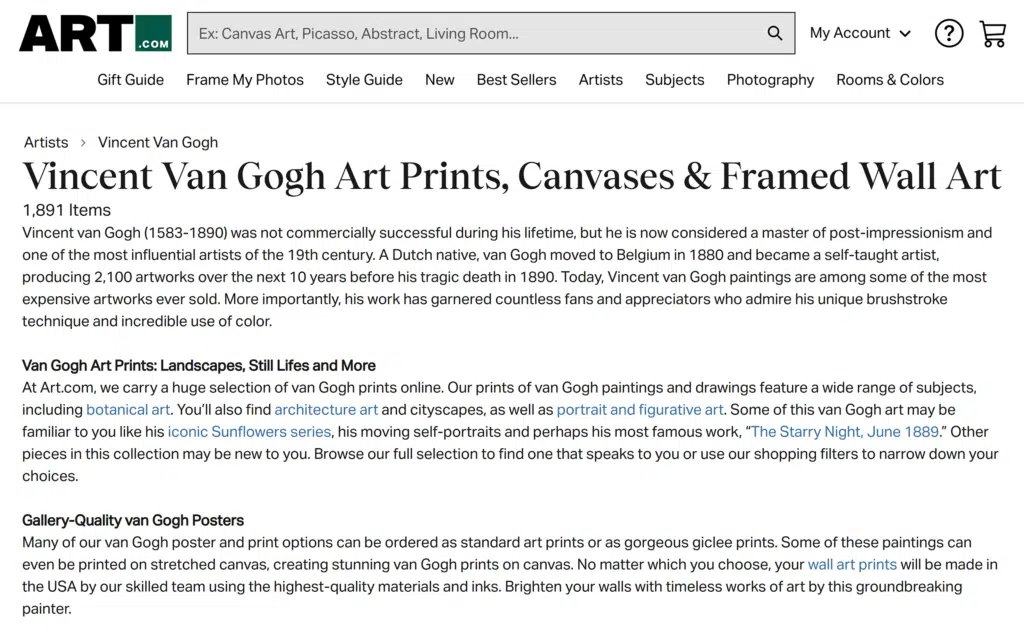Open the Photography menu item
Screen dimensions: 1024x637
[770, 80]
